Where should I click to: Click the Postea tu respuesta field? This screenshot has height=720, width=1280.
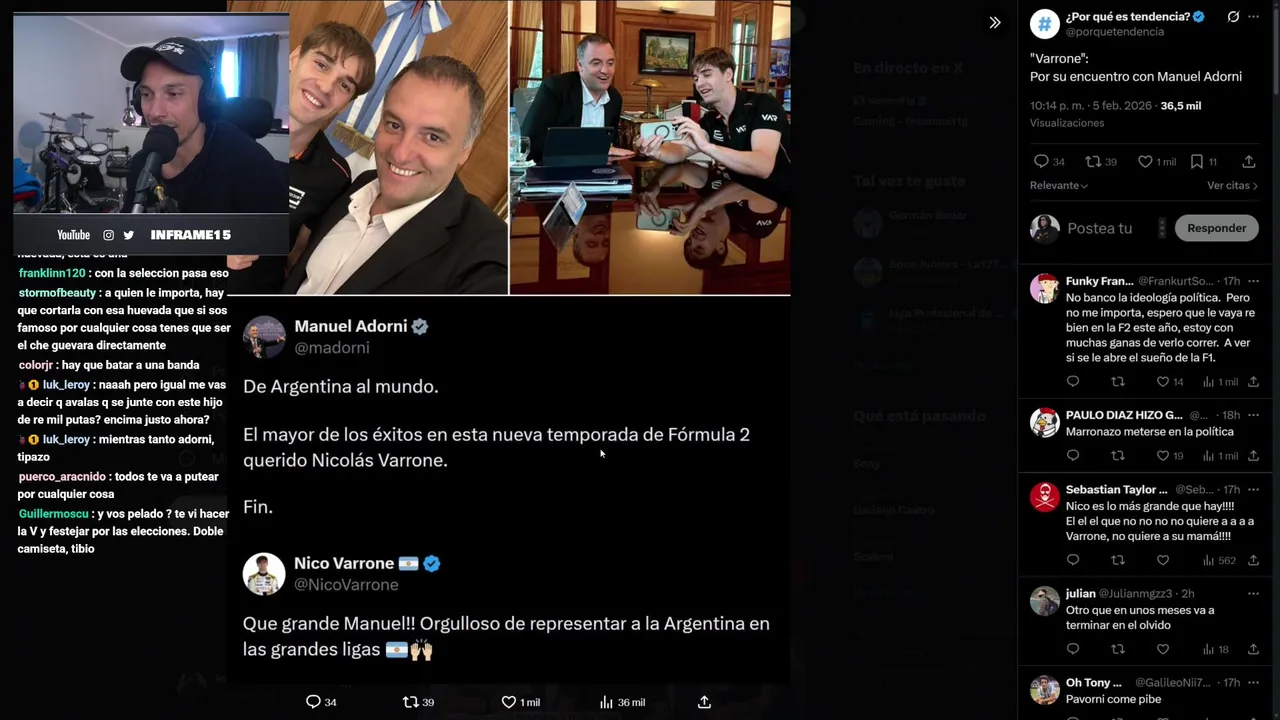point(1100,228)
